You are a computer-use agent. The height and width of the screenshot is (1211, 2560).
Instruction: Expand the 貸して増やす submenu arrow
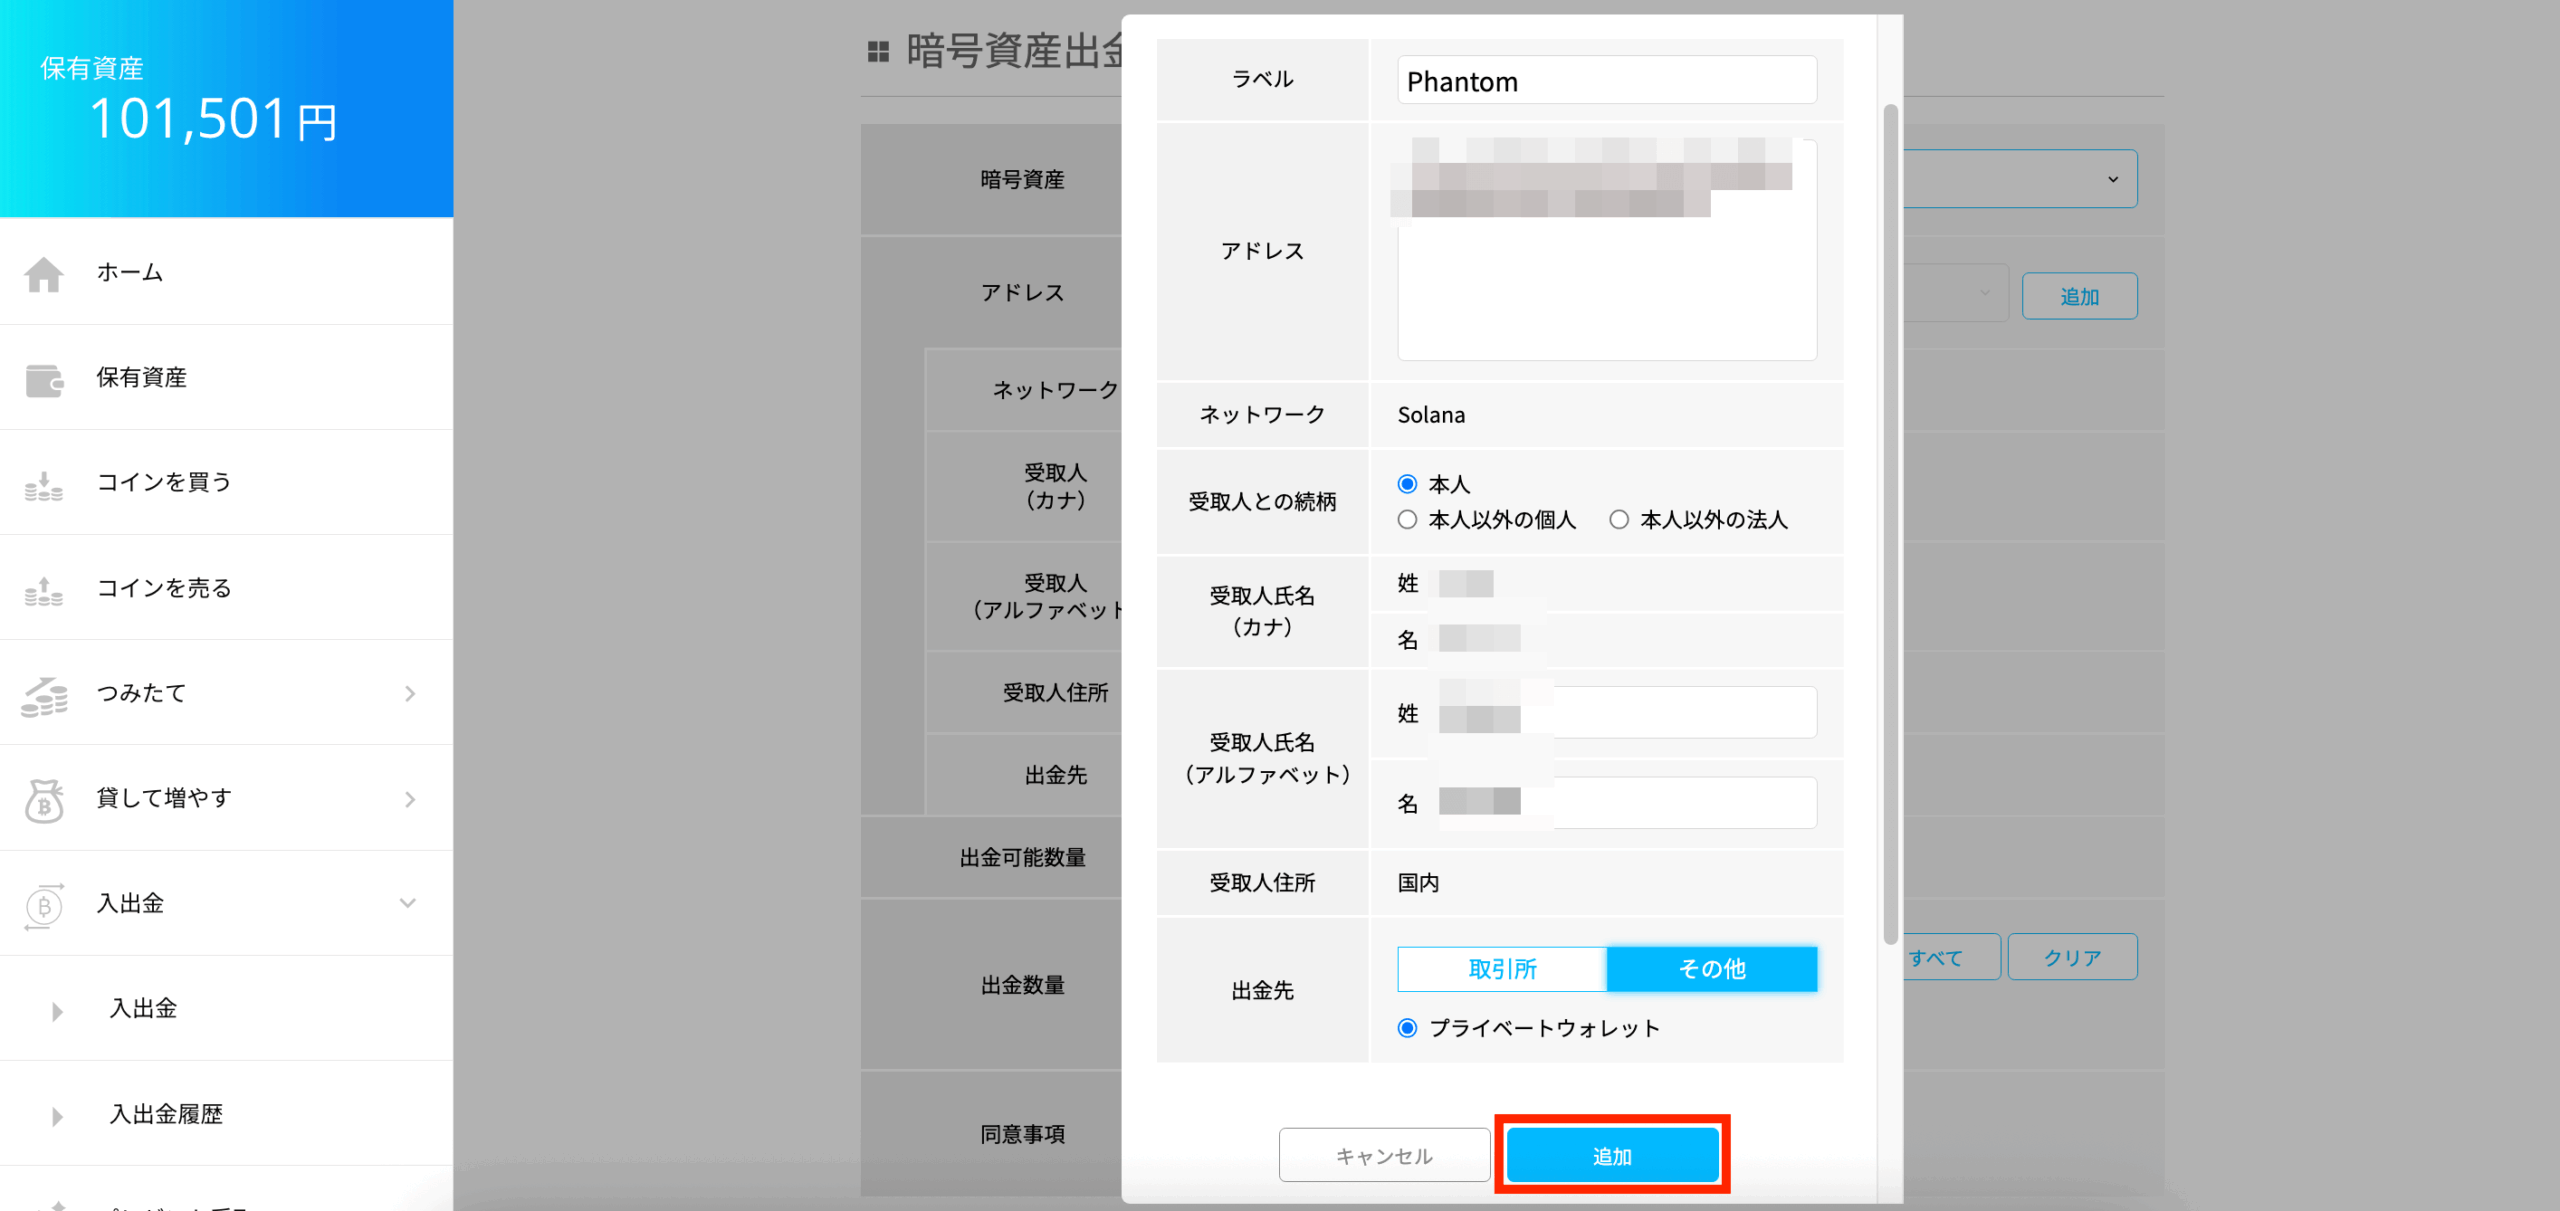click(x=410, y=799)
